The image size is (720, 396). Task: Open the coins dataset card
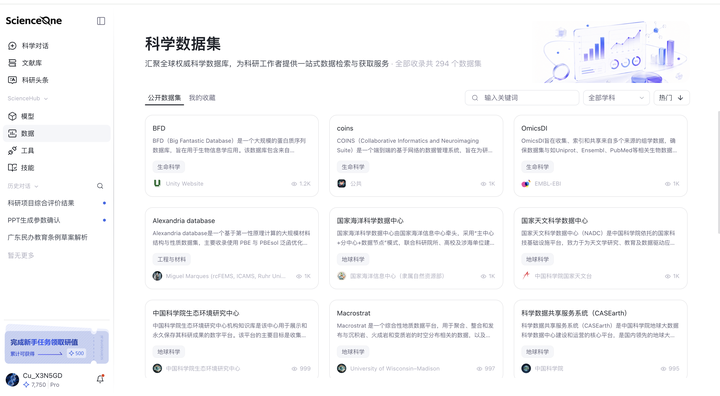(416, 156)
